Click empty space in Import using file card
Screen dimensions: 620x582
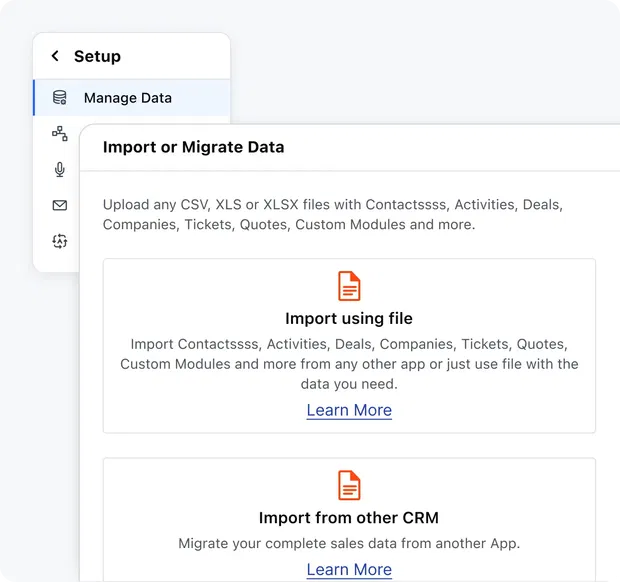click(180, 290)
